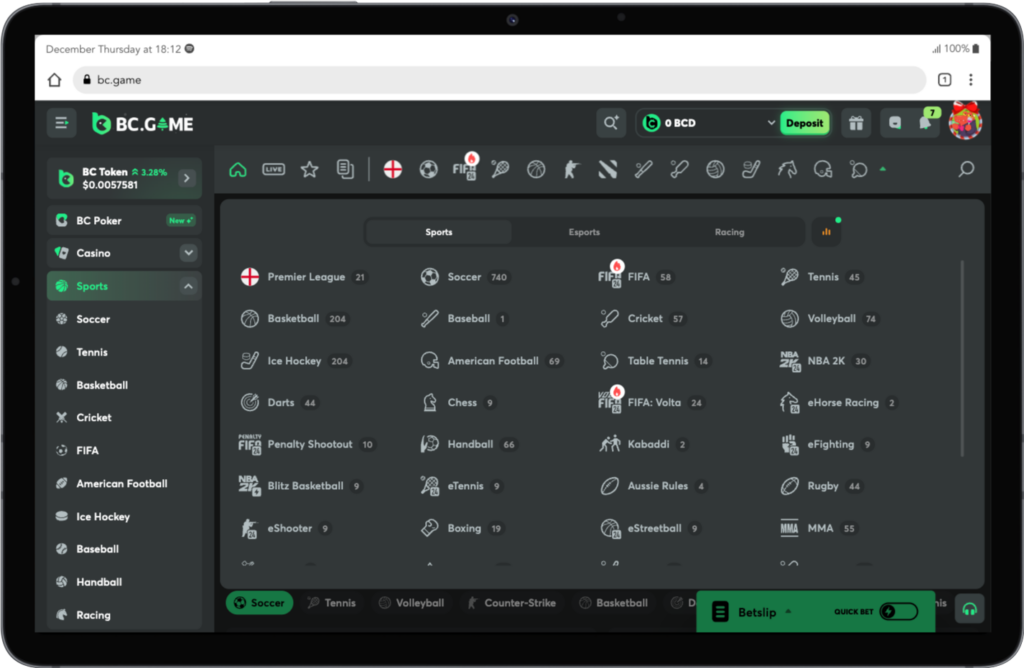Image resolution: width=1024 pixels, height=668 pixels.
Task: Select the ice hockey icon in sports toolbar
Action: click(751, 170)
